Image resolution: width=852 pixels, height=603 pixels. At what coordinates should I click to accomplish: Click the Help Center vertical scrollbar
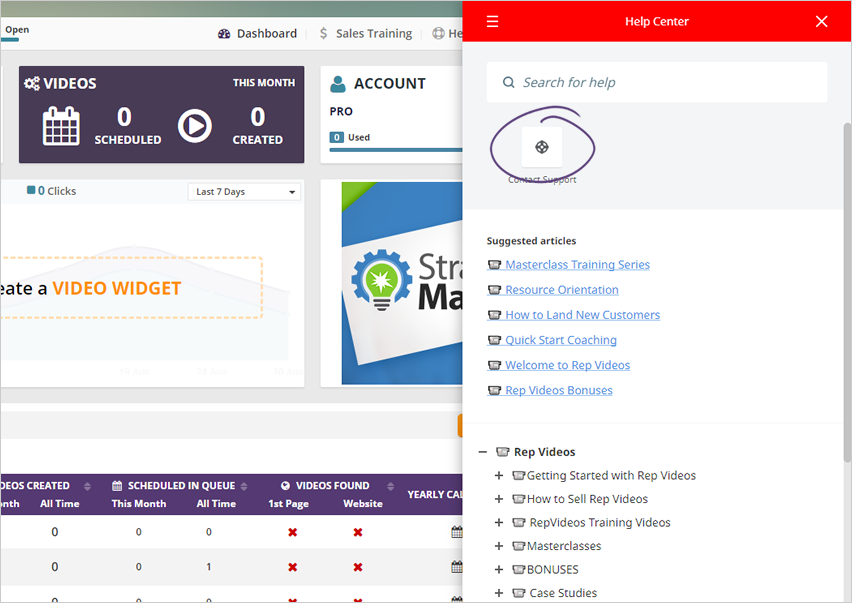846,300
